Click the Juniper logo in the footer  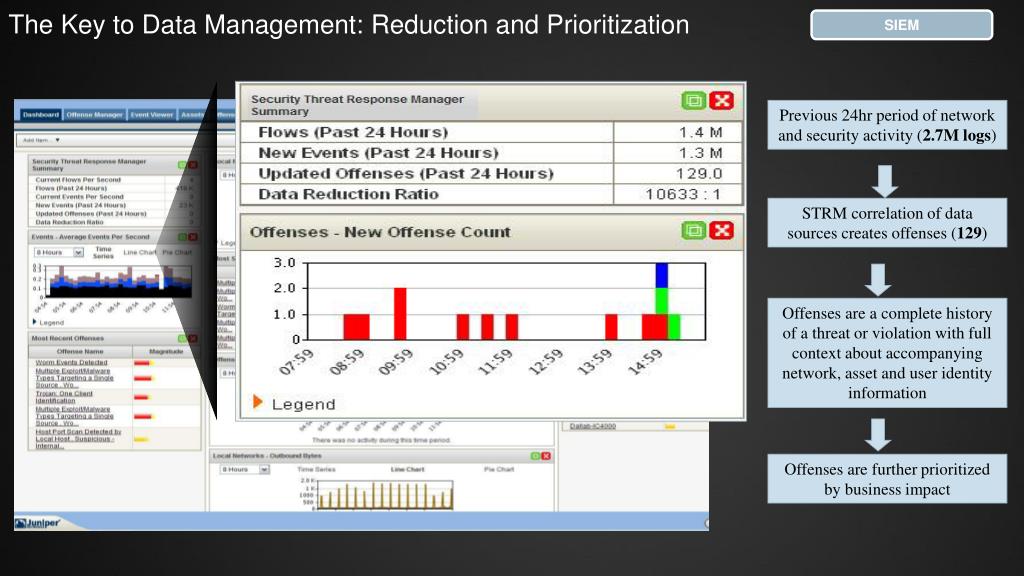tap(37, 522)
